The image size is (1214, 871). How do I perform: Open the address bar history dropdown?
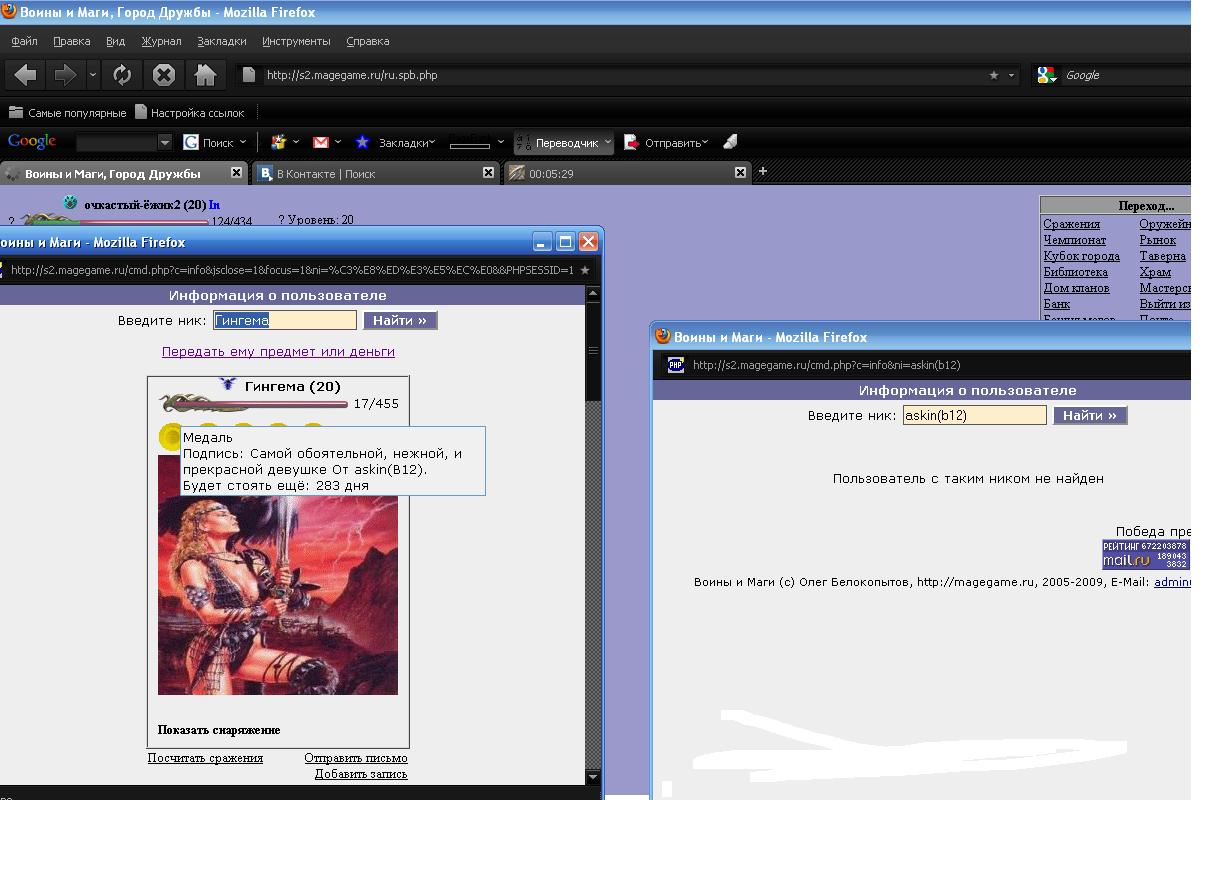coord(1011,75)
